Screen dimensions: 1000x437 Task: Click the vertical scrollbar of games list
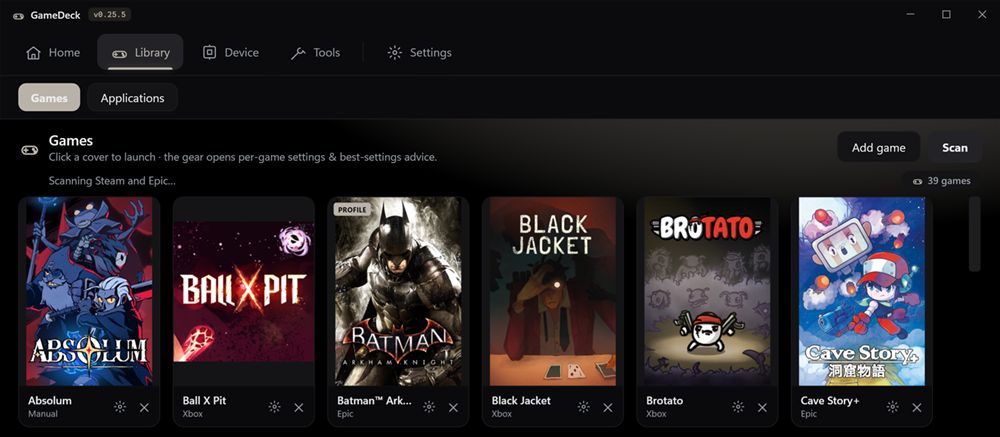tap(974, 234)
